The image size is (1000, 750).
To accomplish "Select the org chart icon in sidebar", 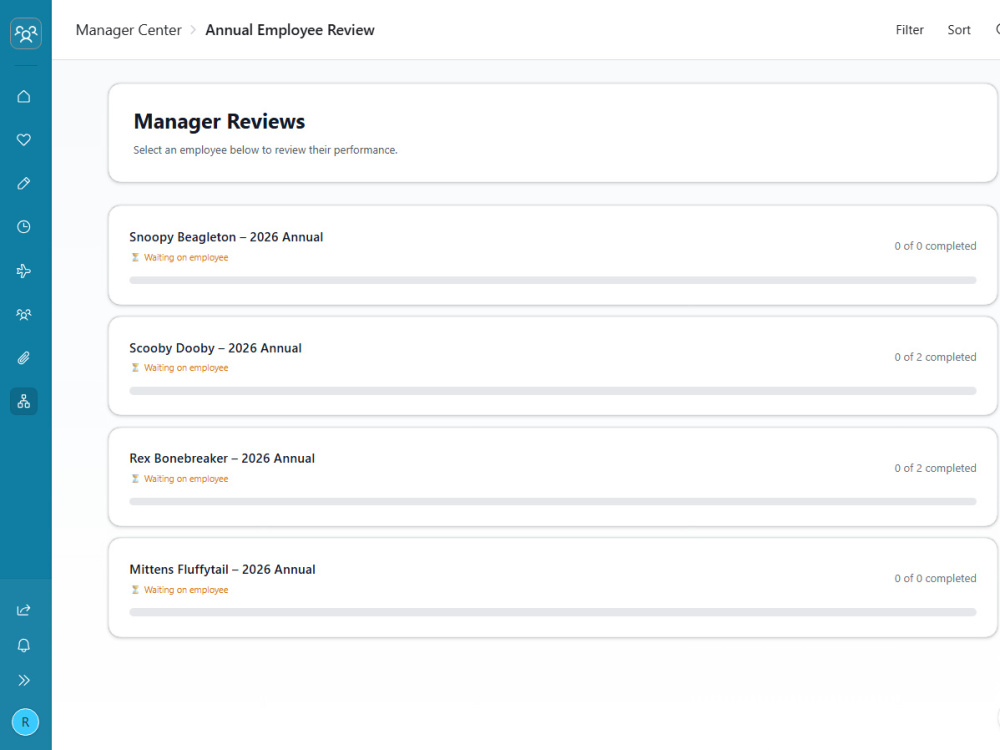I will coord(24,401).
